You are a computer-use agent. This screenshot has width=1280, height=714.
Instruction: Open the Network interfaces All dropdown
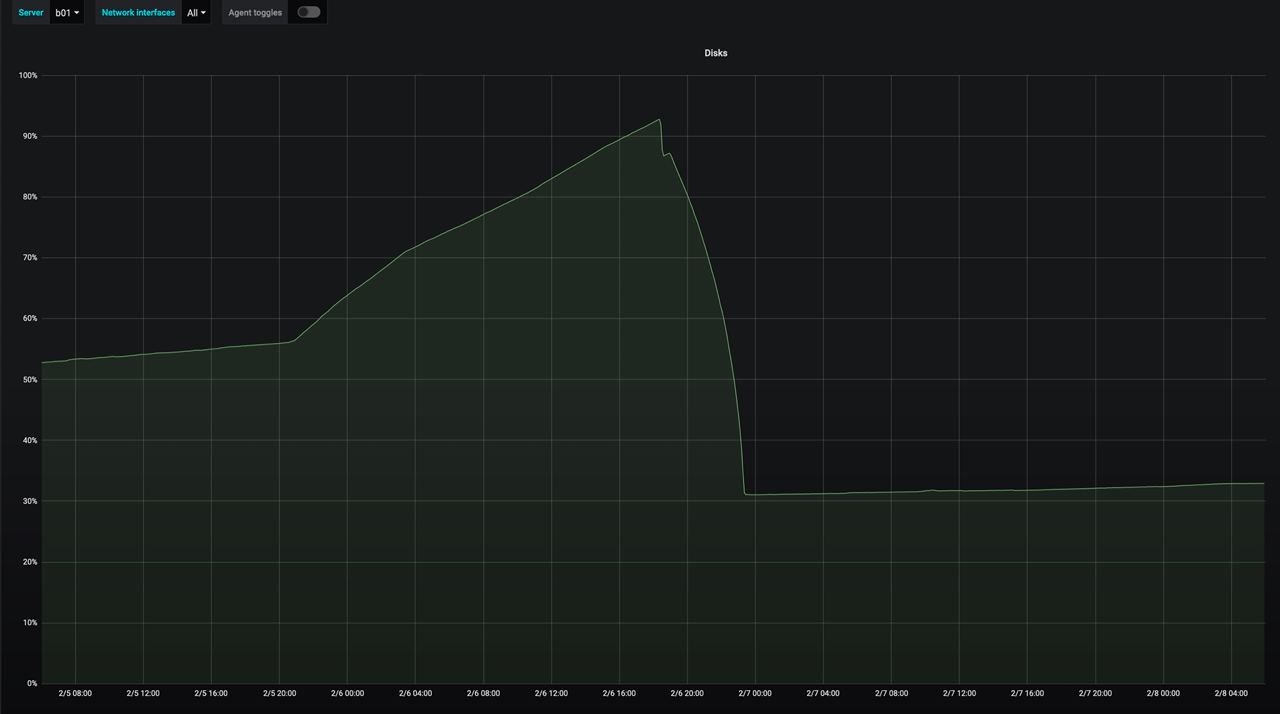(197, 13)
